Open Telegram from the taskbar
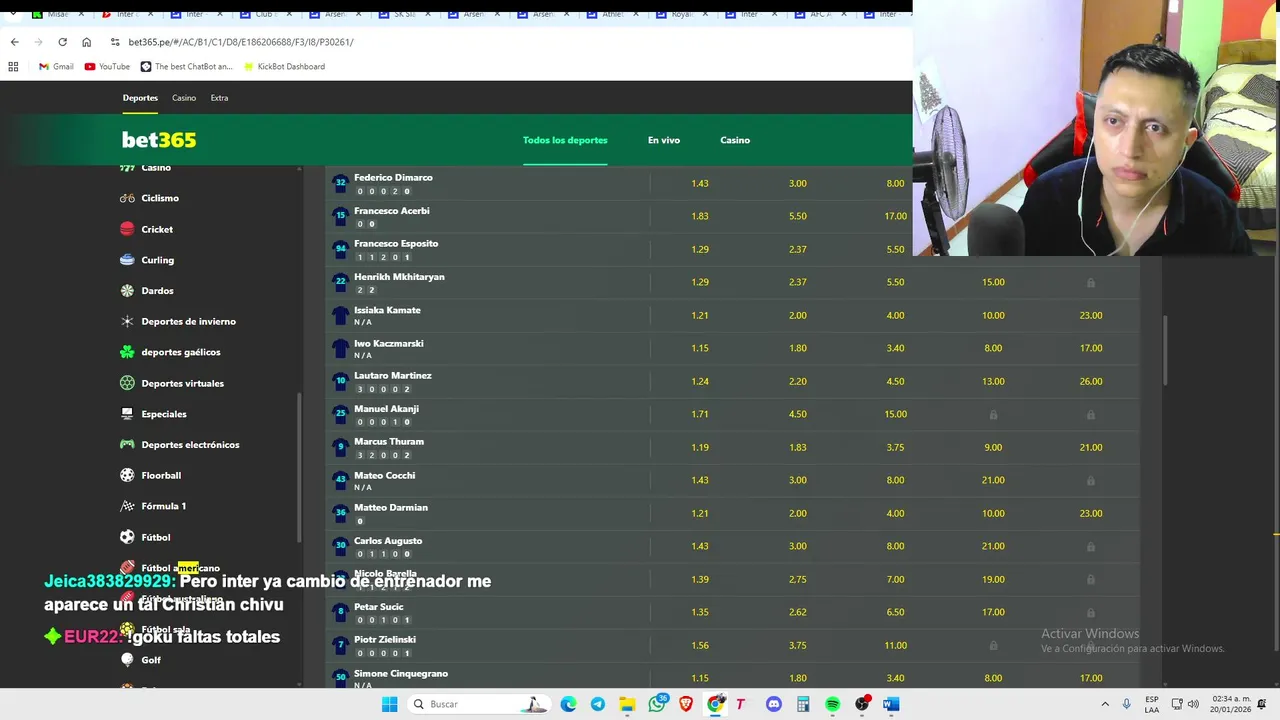 point(598,704)
